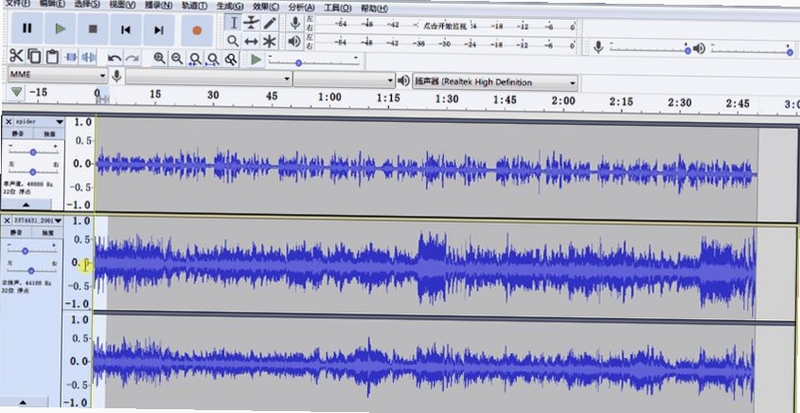Viewport: 800px width, 413px height.
Task: Collapse the spider track
Action: click(x=26, y=205)
